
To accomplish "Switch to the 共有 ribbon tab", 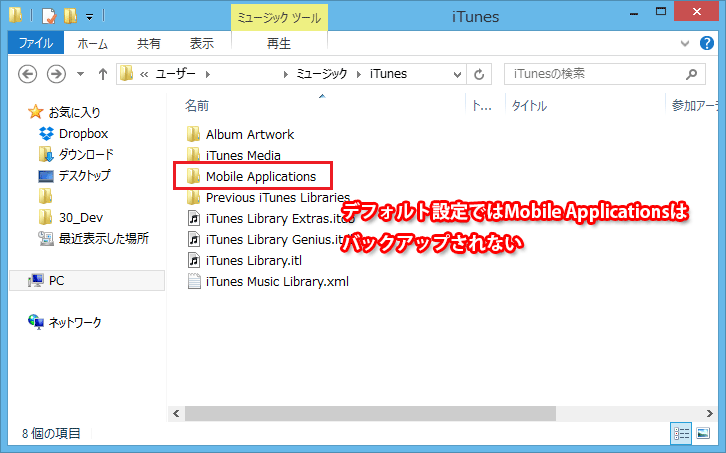I will pos(149,44).
